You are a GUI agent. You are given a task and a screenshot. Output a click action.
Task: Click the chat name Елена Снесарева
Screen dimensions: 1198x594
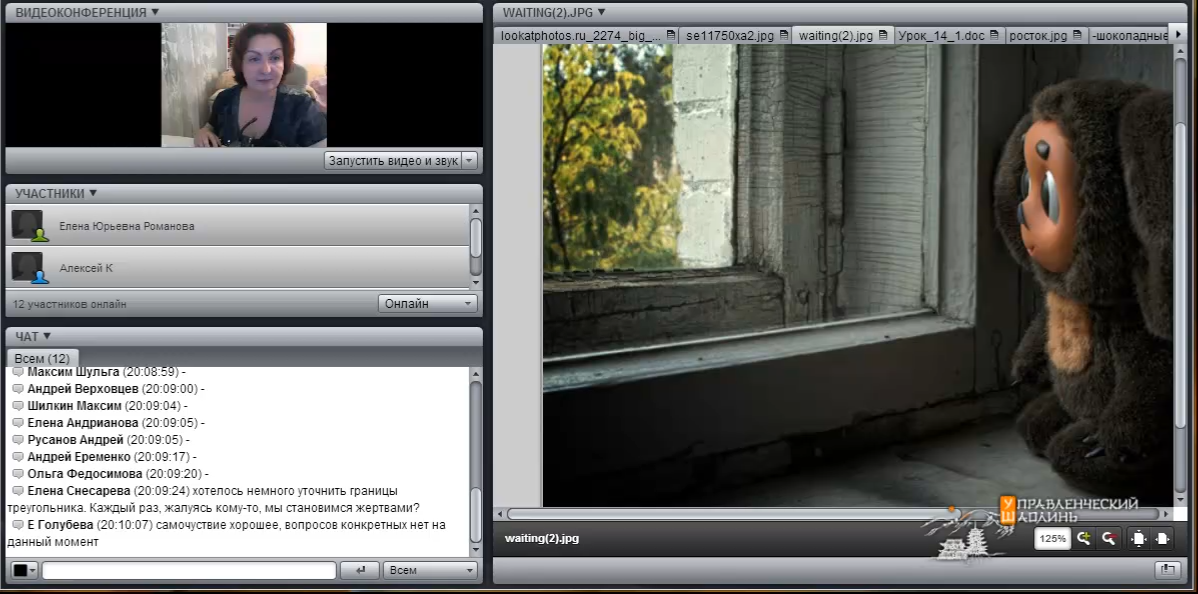[x=79, y=491]
